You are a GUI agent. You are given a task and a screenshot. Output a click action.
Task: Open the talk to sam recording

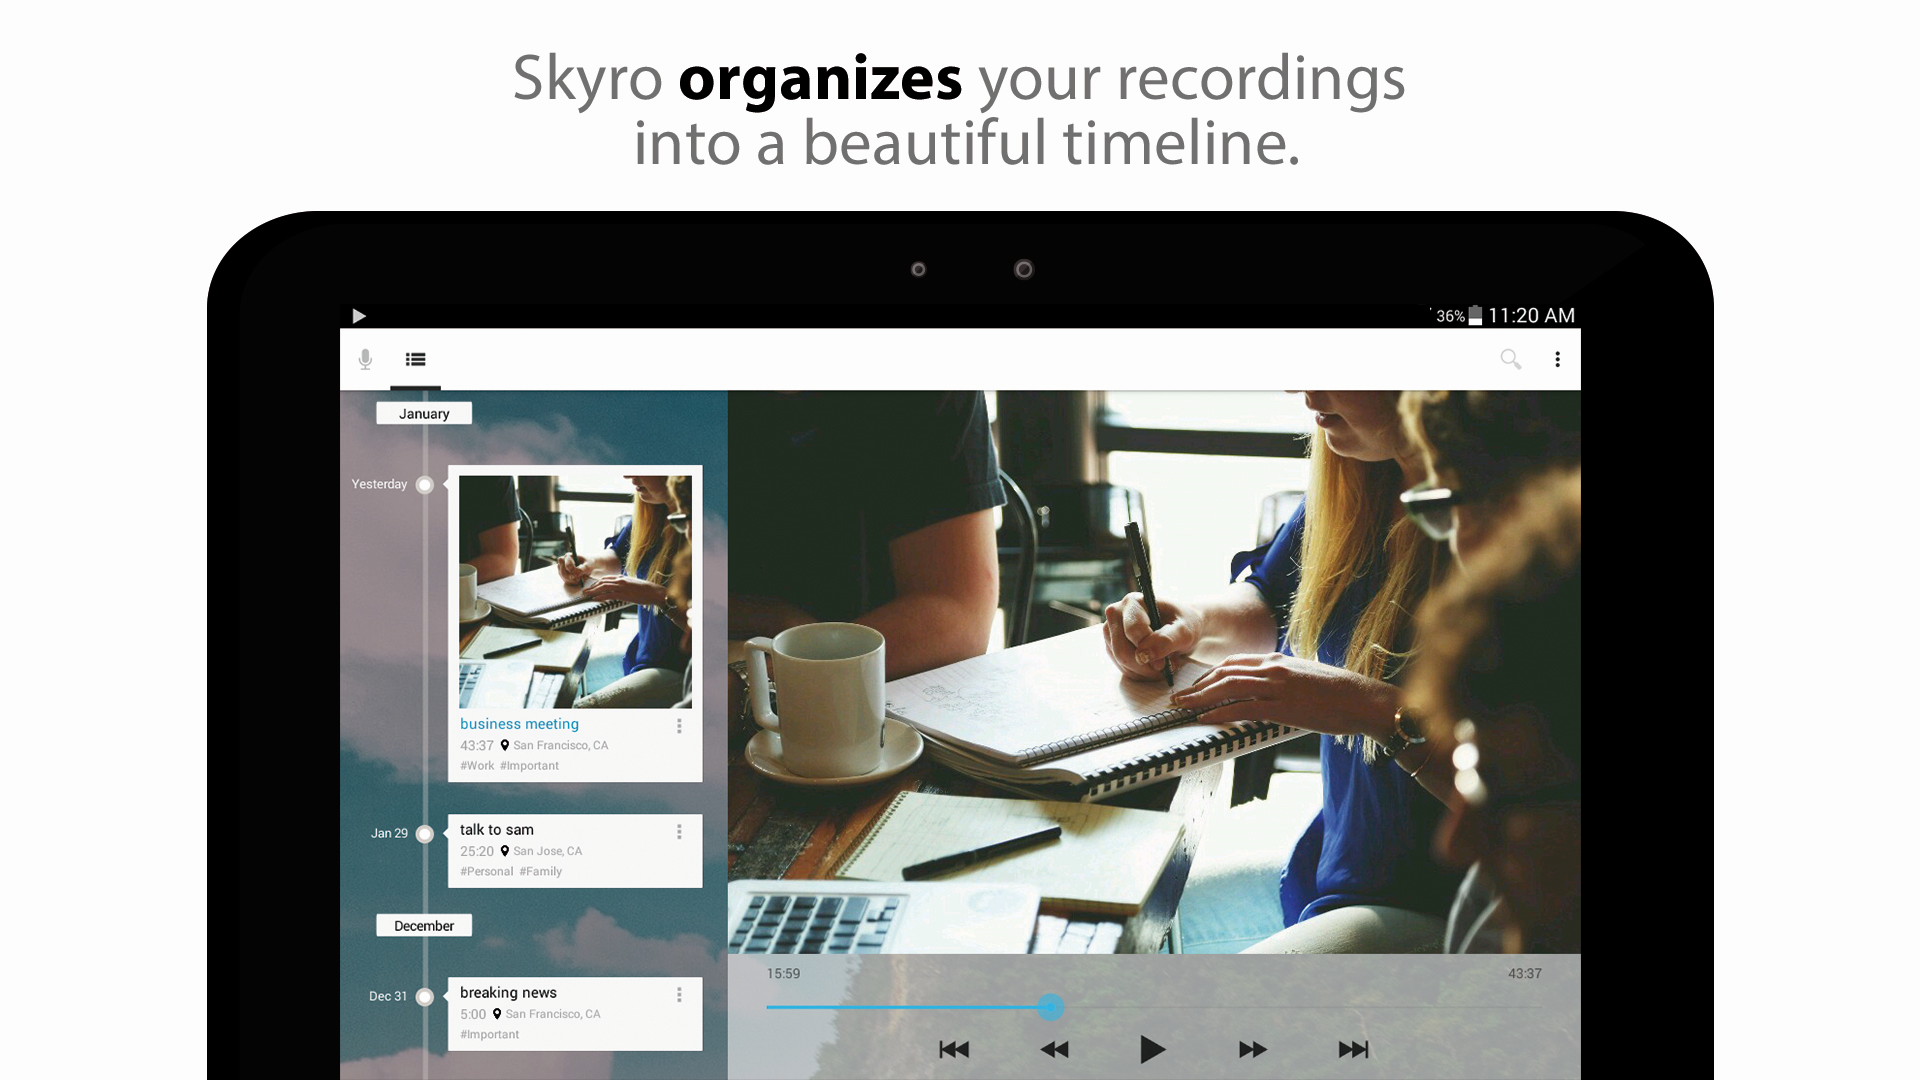tap(575, 851)
